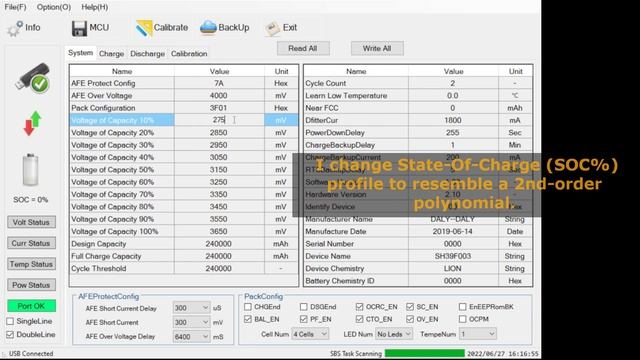Uncheck the OV_EN checkbox
Screen dimensions: 640x360
tap(410, 319)
